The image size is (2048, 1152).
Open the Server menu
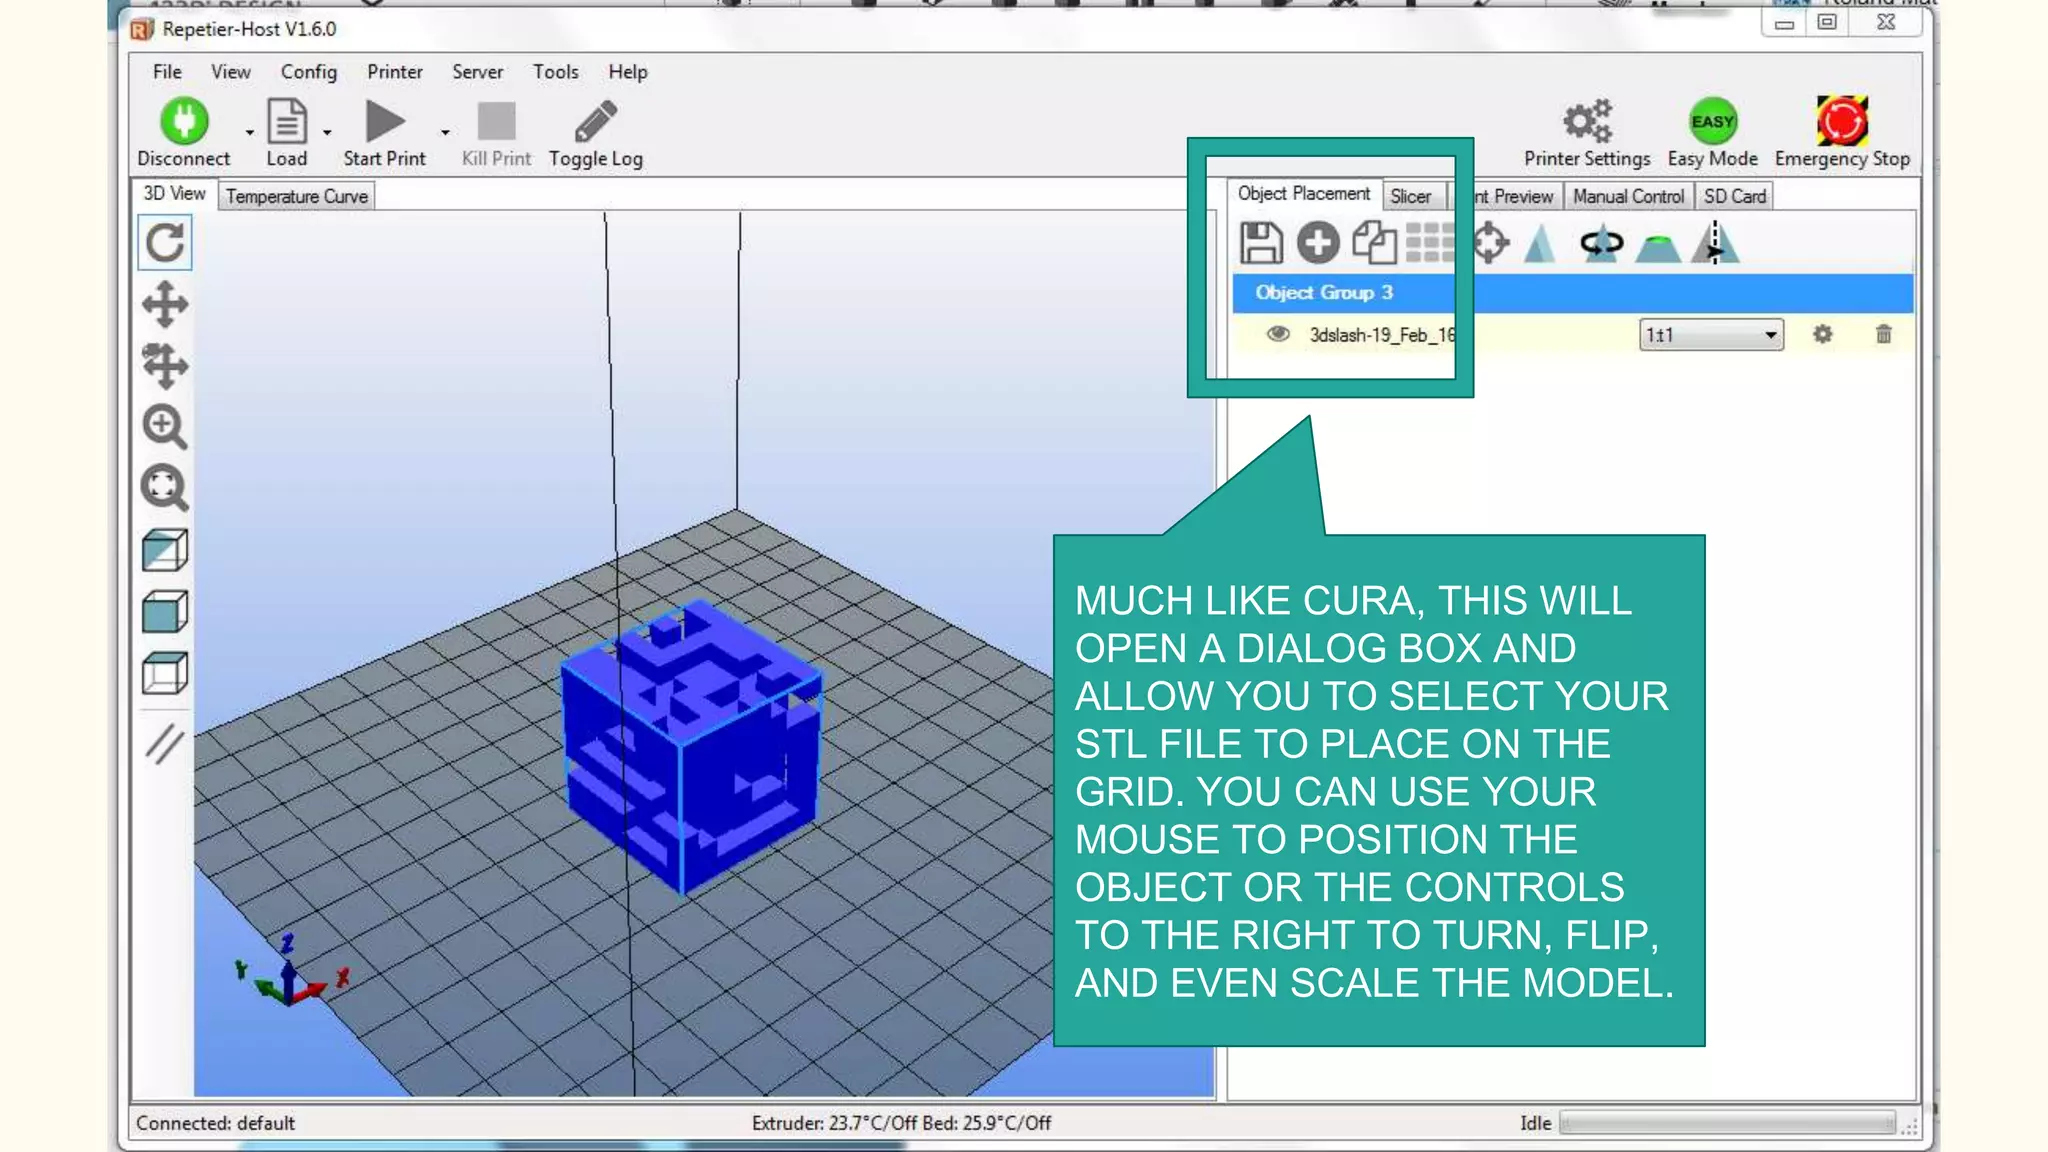pos(478,72)
